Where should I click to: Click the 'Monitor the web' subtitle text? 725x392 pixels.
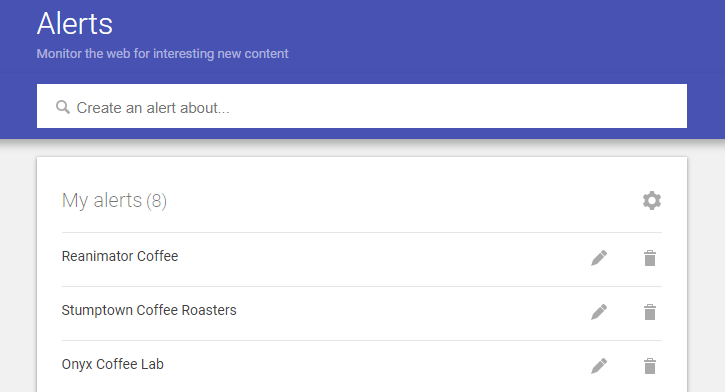(162, 54)
